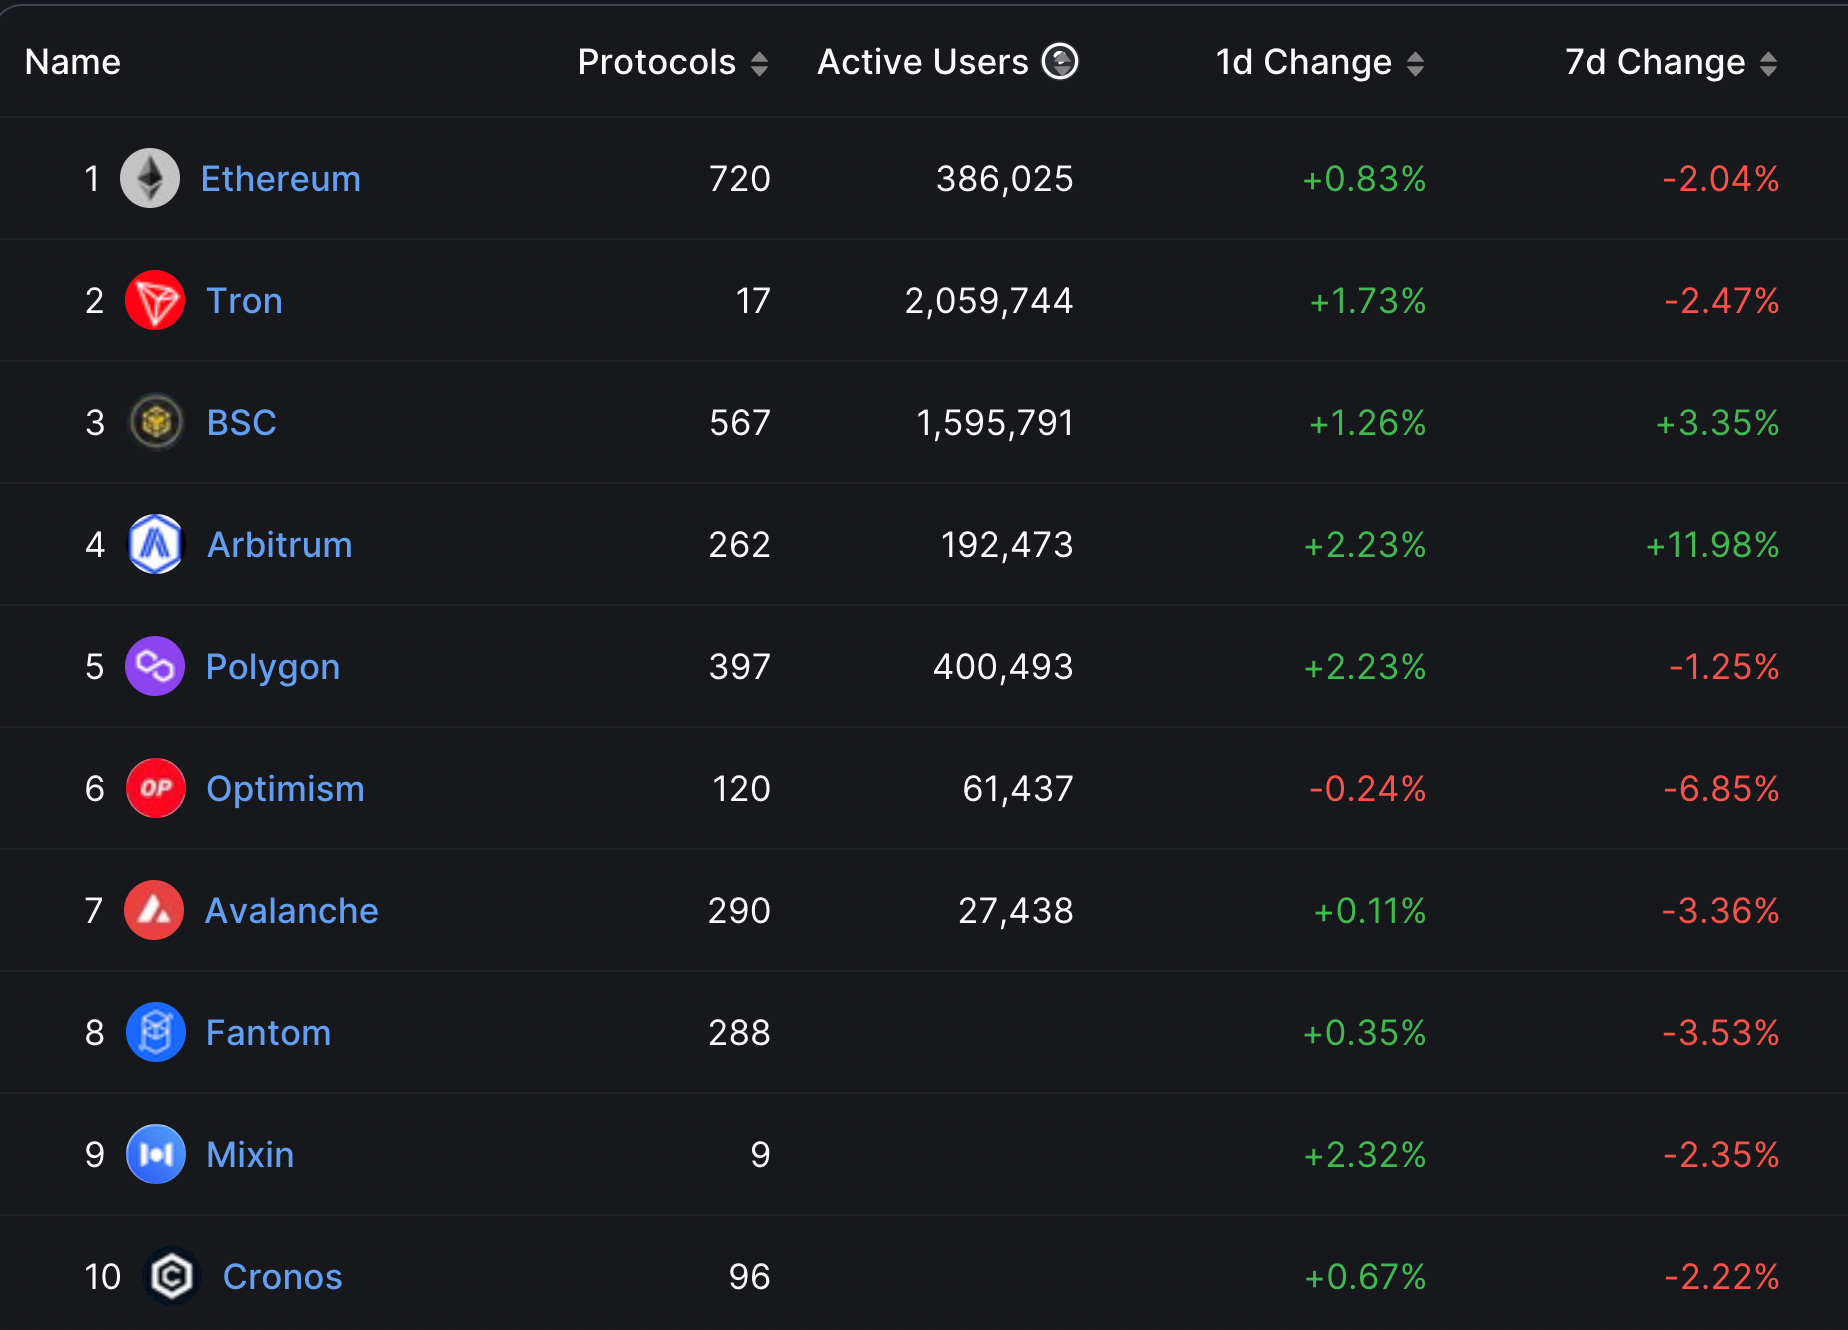Viewport: 1848px width, 1330px height.
Task: Click the 1d Change column header label
Action: [1304, 63]
